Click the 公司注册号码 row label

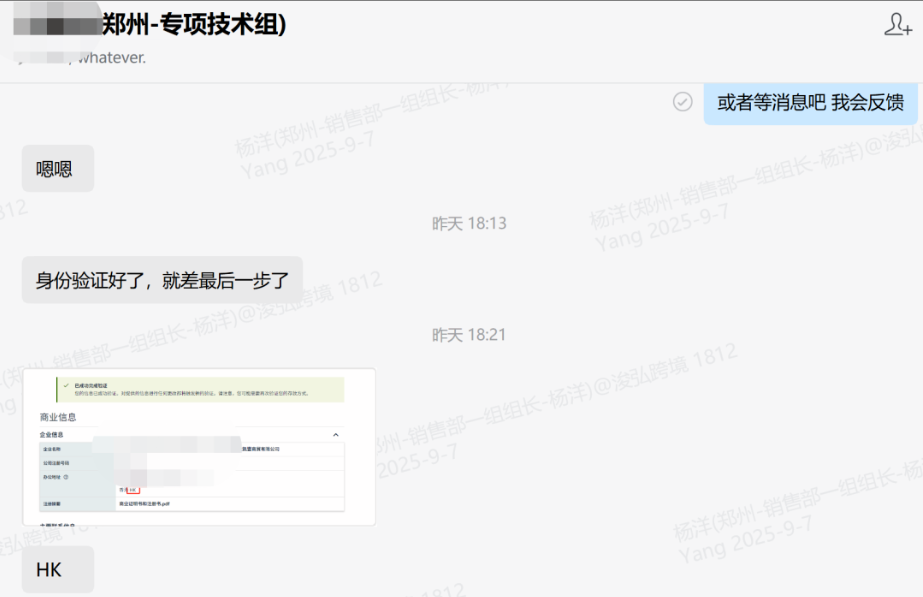click(54, 463)
